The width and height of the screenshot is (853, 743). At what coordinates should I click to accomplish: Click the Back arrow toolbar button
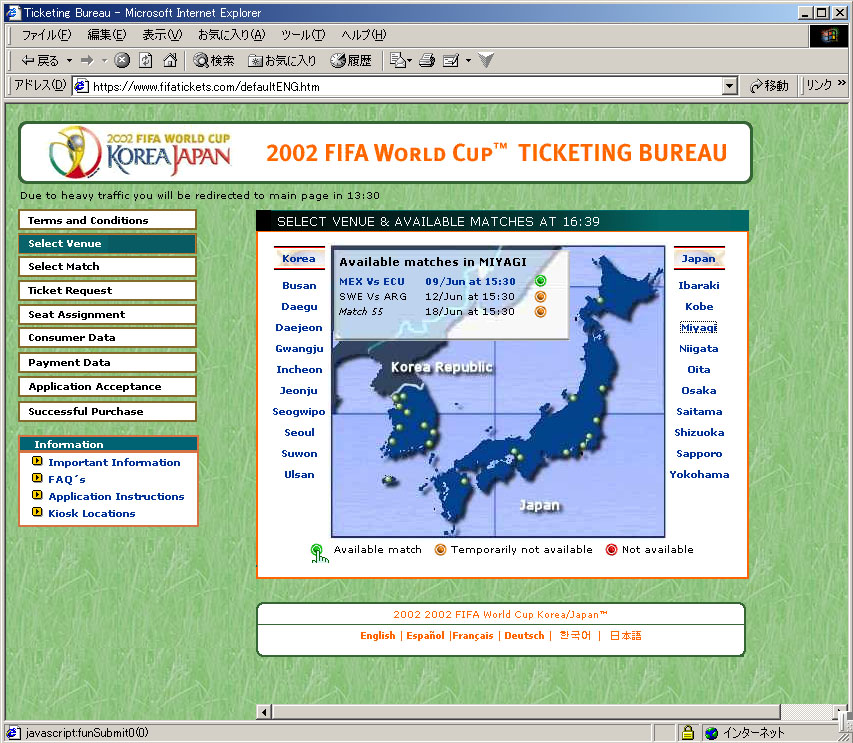(40, 60)
